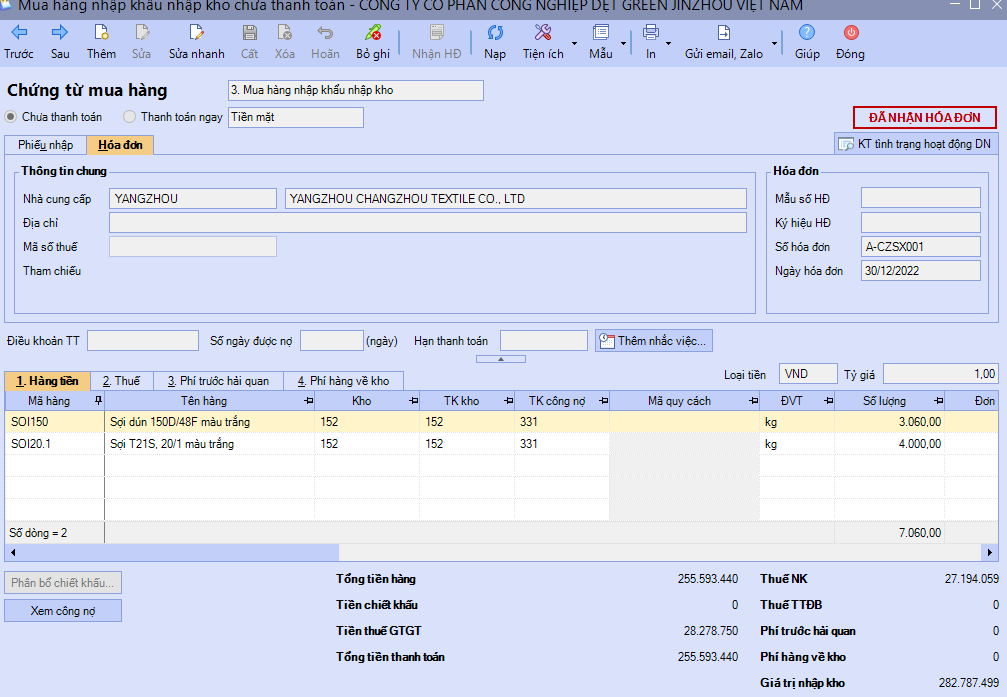Click ĐÃ NHẬN HÓA ĐƠN status label

click(x=925, y=118)
